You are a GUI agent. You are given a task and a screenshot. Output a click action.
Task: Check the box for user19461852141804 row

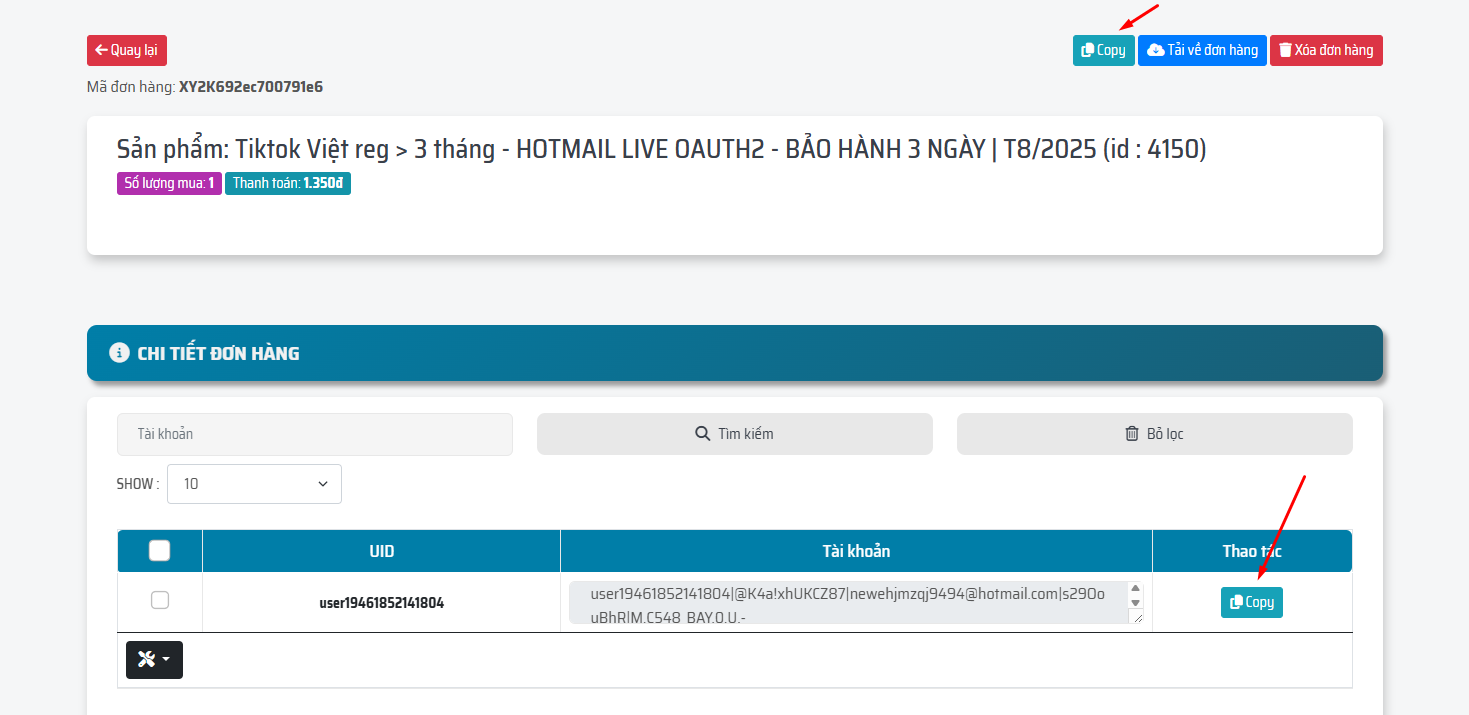tap(159, 600)
